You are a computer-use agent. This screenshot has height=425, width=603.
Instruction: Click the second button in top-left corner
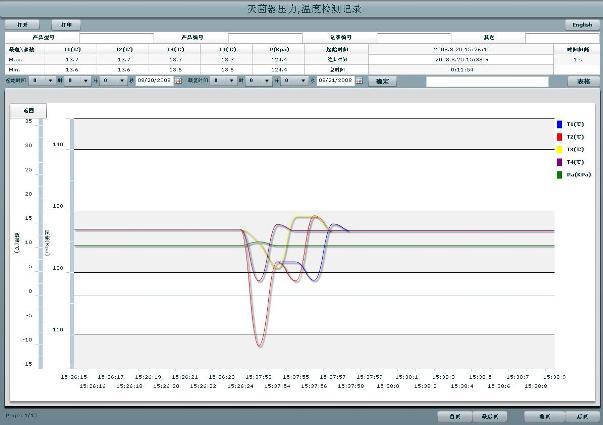click(66, 23)
